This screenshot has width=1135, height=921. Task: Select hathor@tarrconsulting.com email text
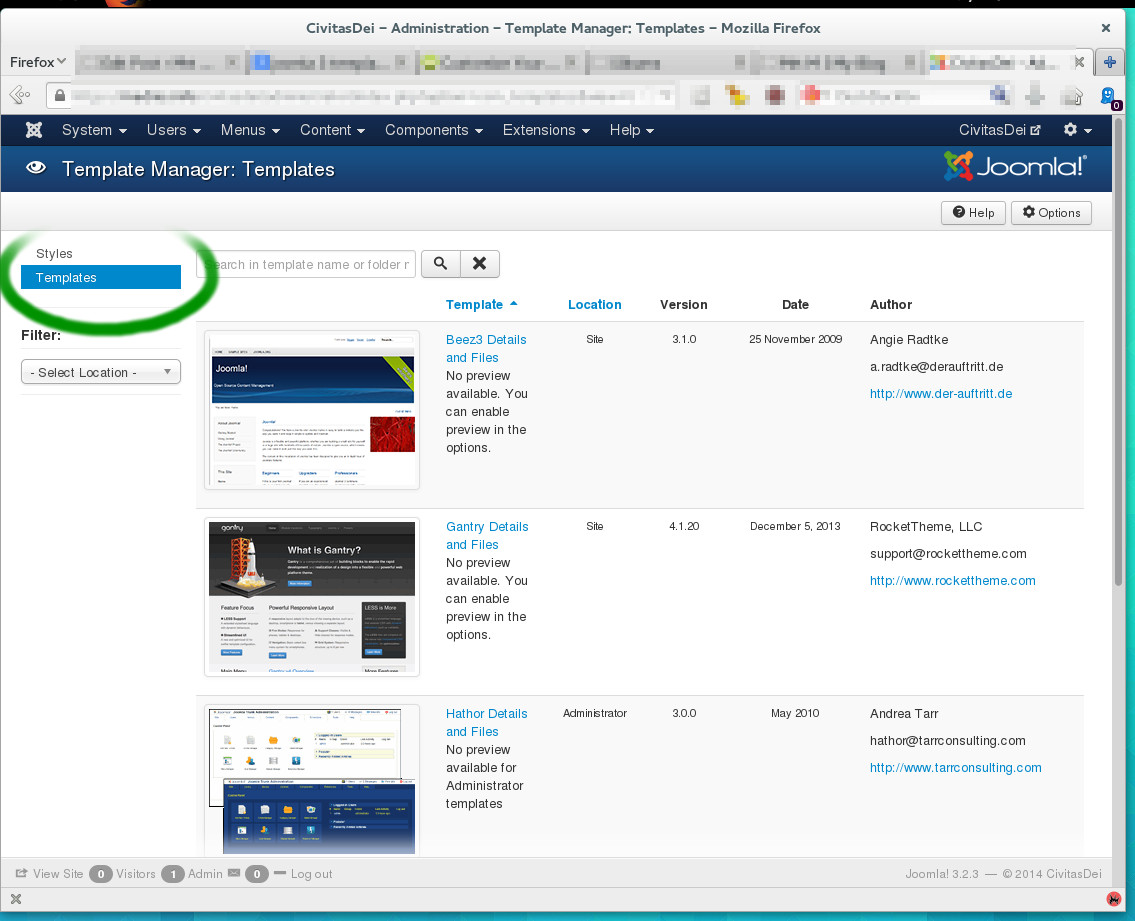tap(948, 741)
